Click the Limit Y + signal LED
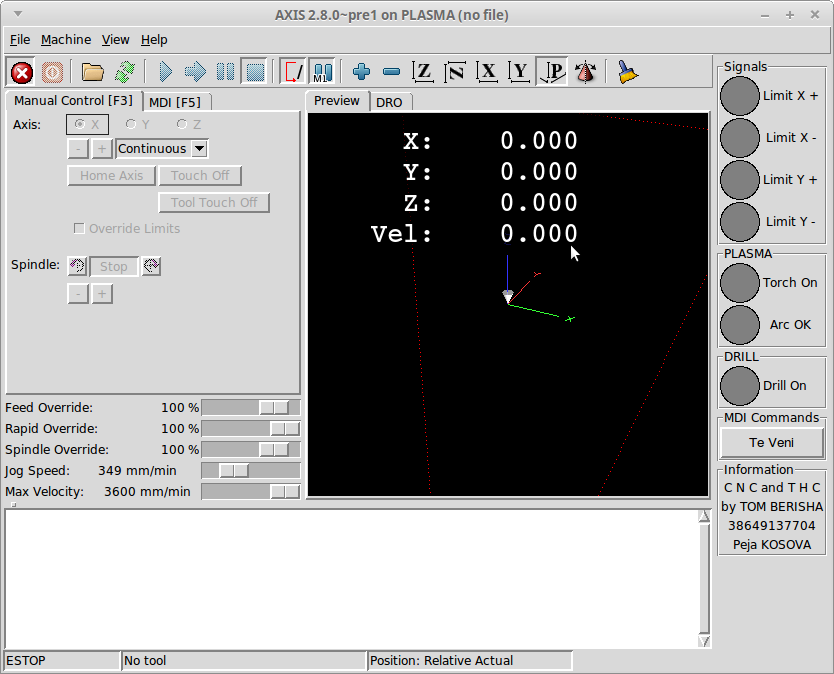 [x=739, y=180]
